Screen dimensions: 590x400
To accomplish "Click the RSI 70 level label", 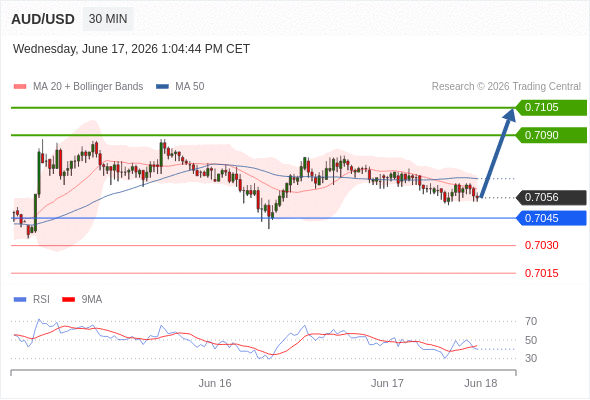I will coord(531,321).
